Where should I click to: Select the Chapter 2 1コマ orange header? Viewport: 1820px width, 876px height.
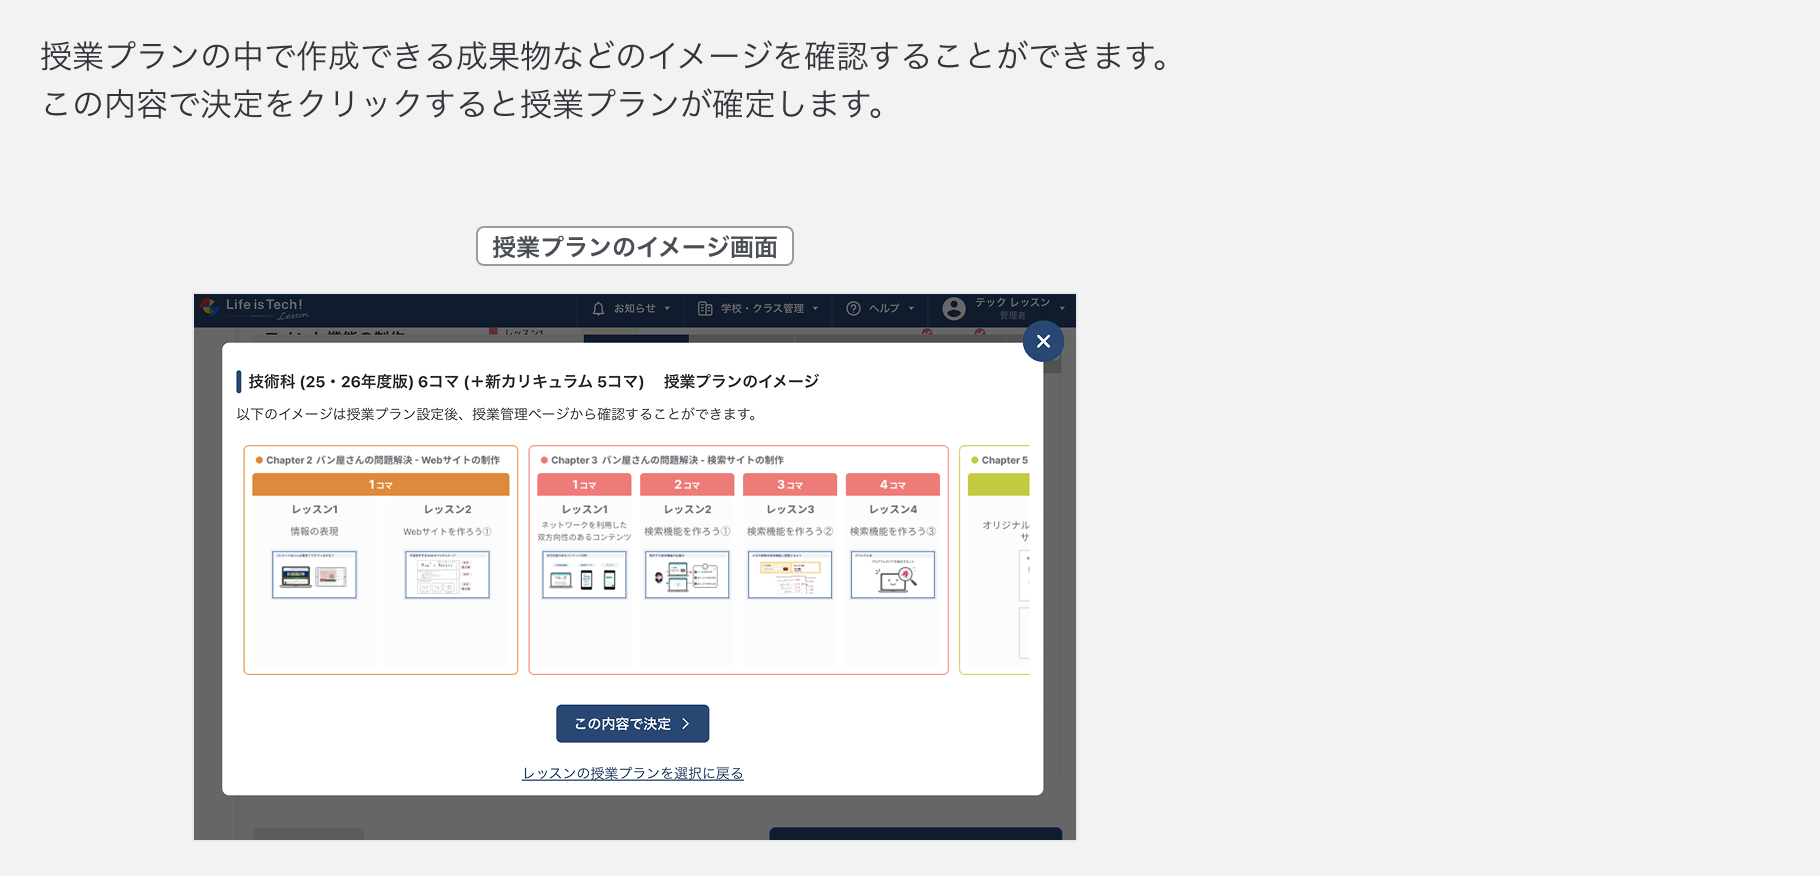380,485
